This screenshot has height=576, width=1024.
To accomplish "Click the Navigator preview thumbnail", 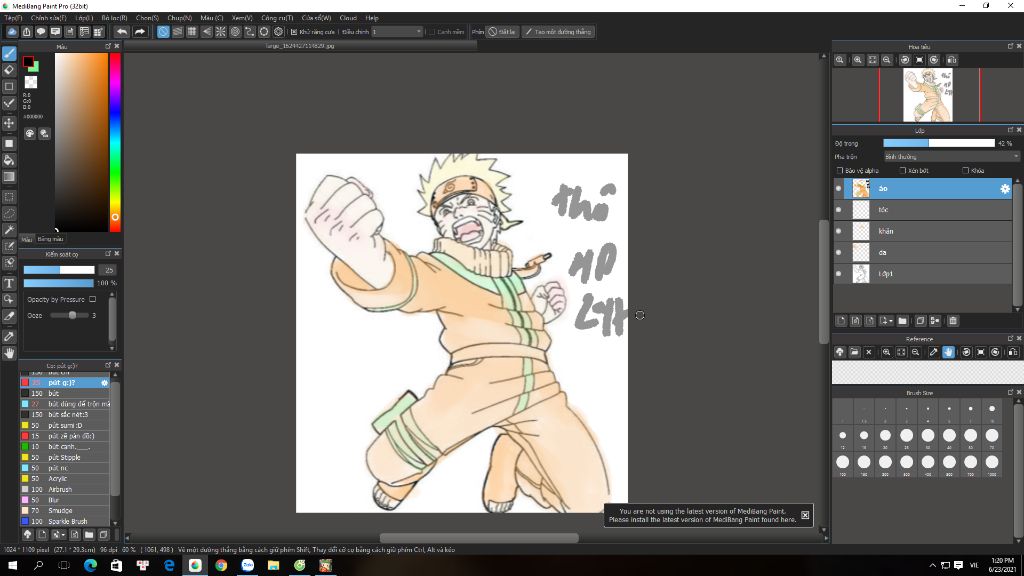I will click(x=927, y=95).
